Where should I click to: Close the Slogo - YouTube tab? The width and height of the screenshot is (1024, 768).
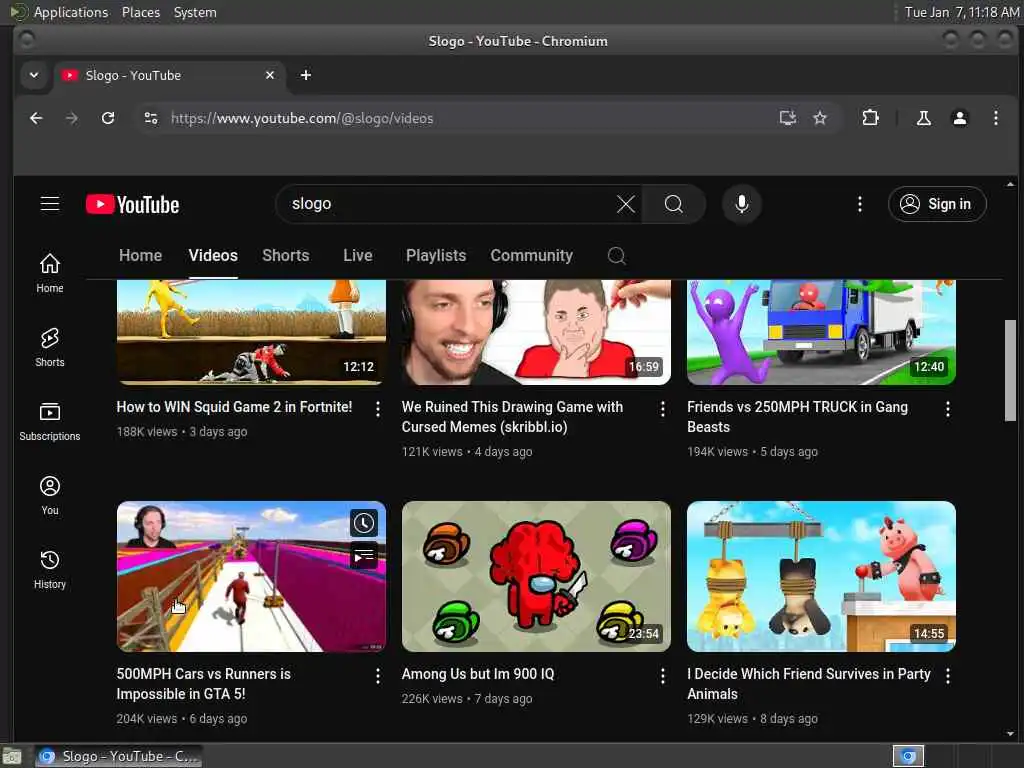270,75
